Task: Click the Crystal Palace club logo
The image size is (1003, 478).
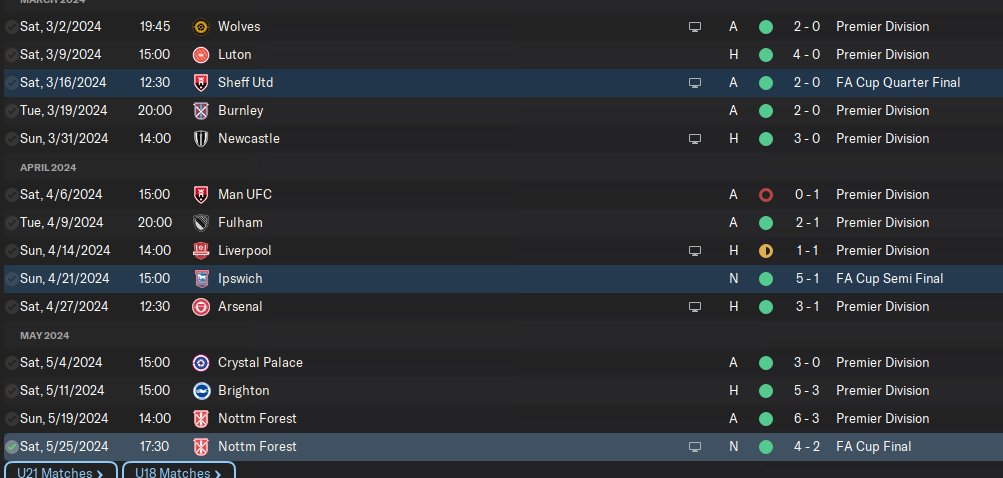Action: click(200, 363)
